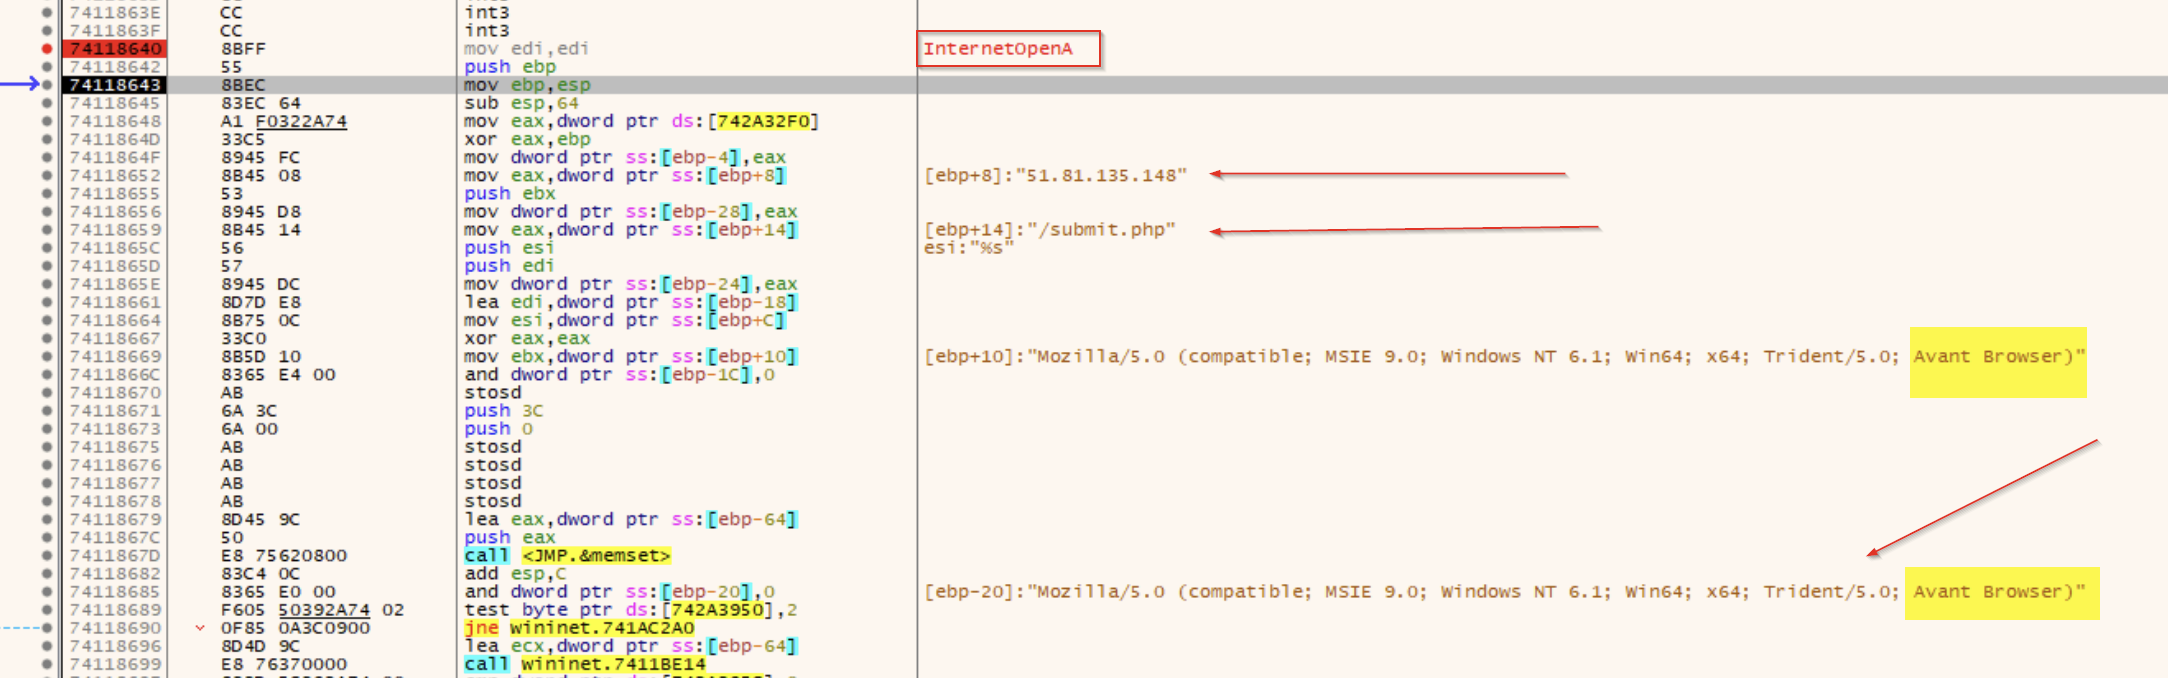Click the "lea edi,dword ptr ss:[ebp-18]" instruction

click(631, 302)
